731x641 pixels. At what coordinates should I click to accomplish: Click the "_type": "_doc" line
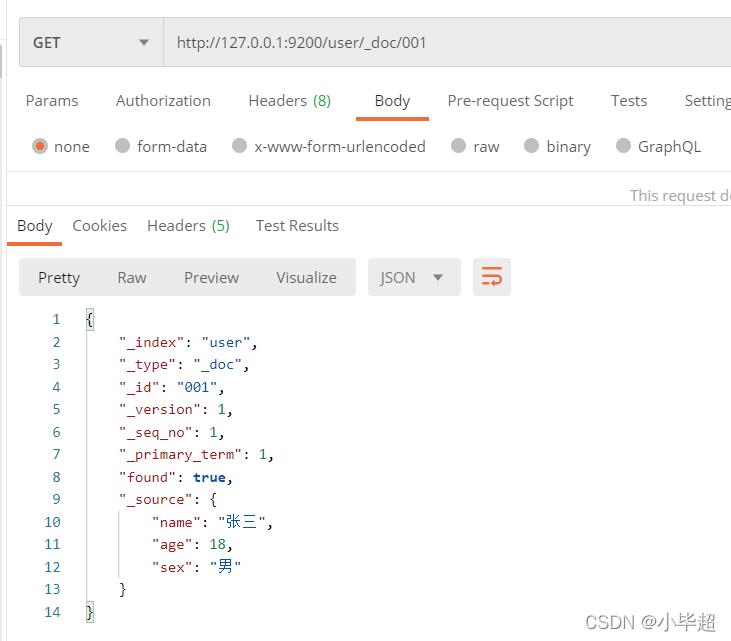click(x=184, y=365)
